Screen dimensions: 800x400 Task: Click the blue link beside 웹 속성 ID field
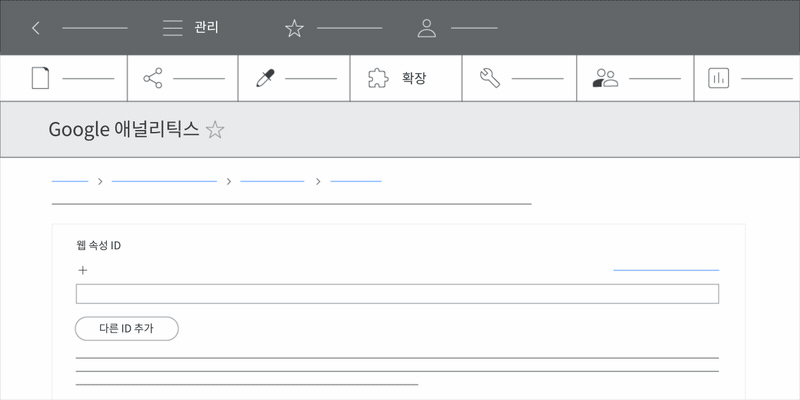[x=666, y=270]
